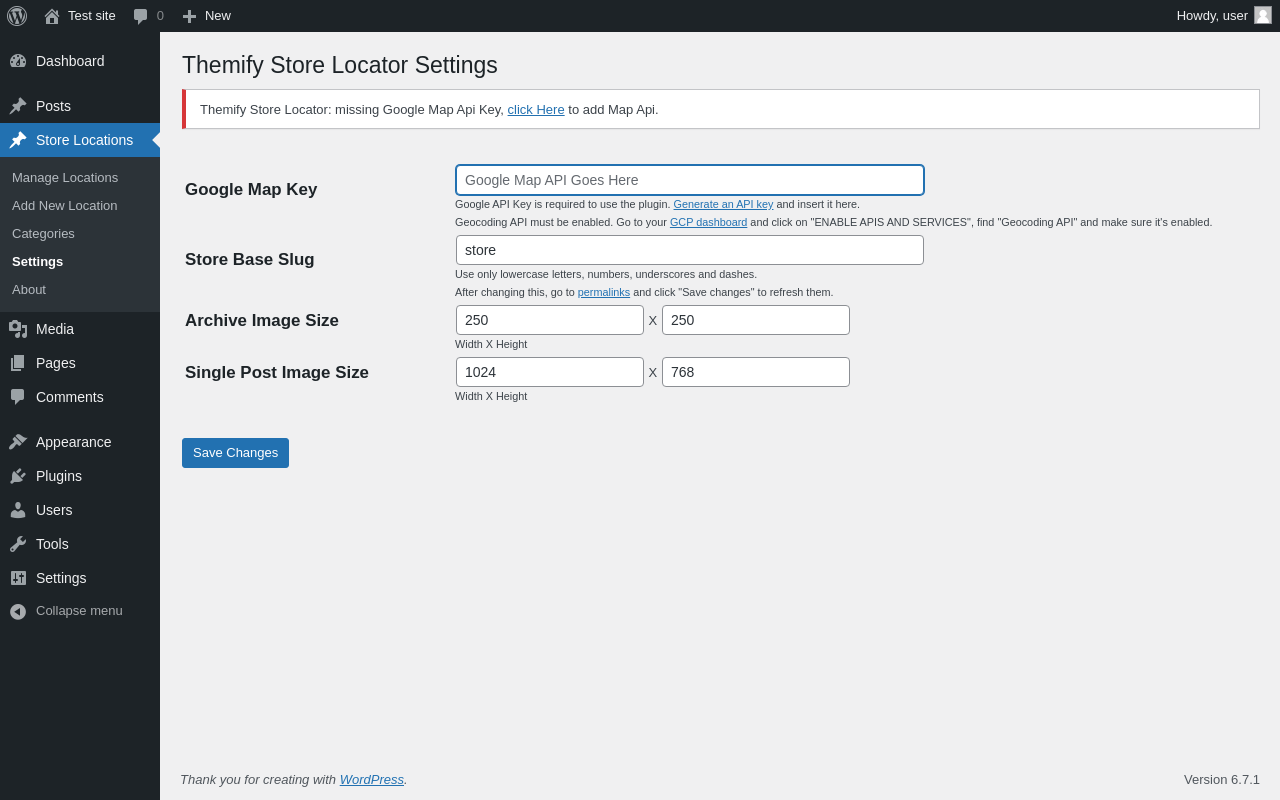Focus the Google Map Key input field
The width and height of the screenshot is (1280, 800).
[x=690, y=180]
